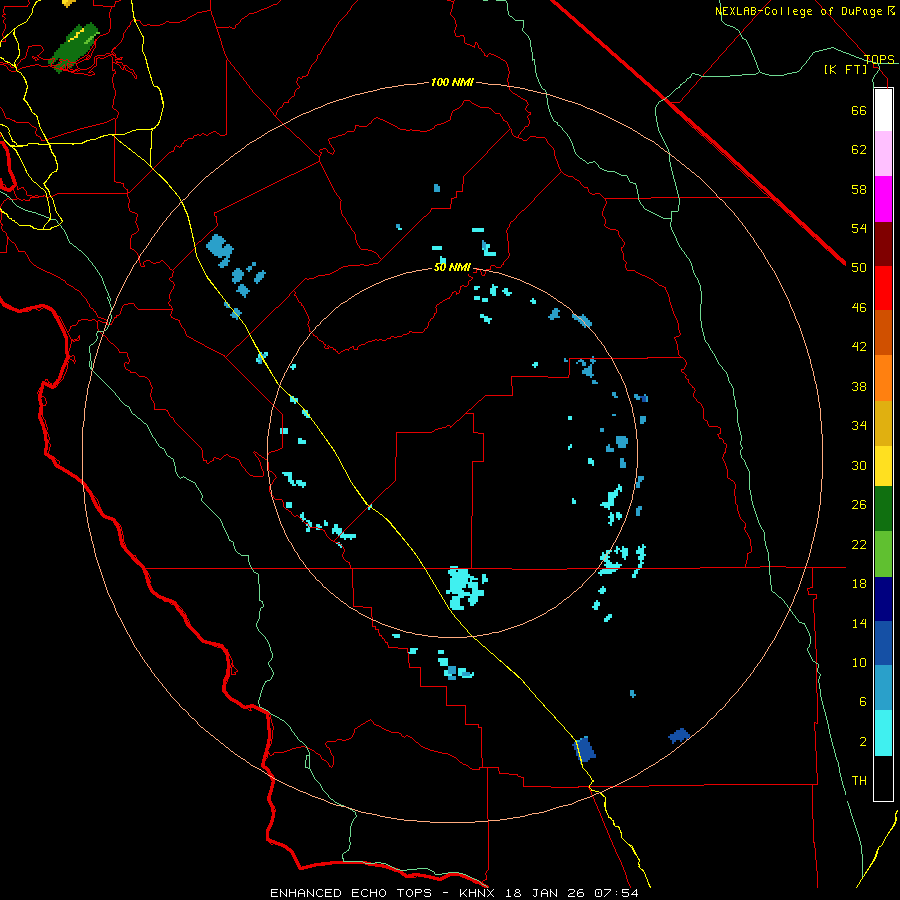Select the magenta 58 kft legend swatch
The image size is (900, 900).
(883, 199)
